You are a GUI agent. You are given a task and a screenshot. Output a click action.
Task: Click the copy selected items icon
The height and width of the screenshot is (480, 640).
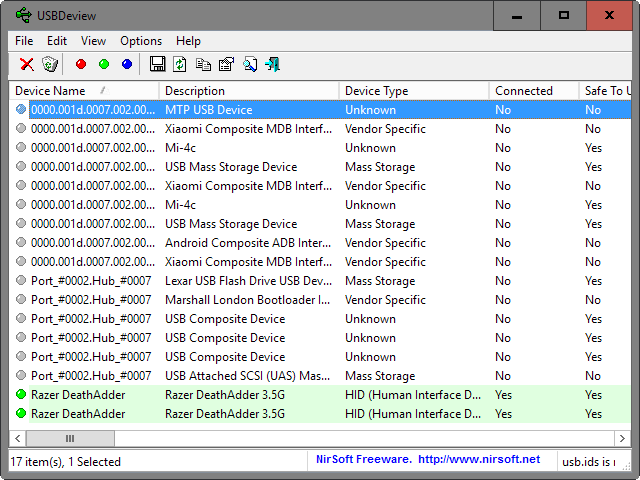click(203, 64)
